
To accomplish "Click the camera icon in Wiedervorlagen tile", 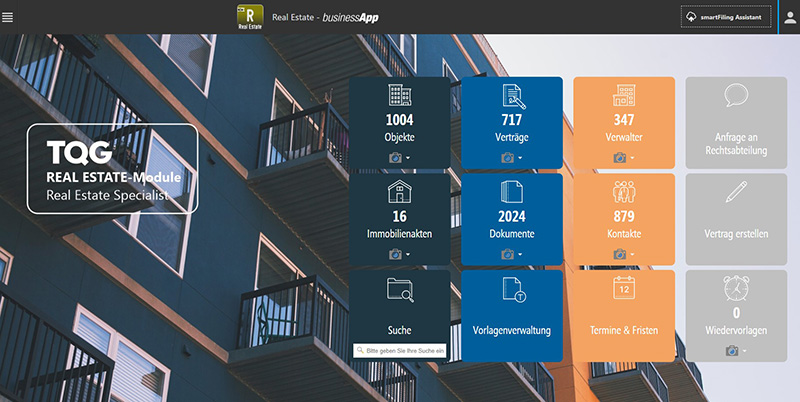I will tap(732, 350).
